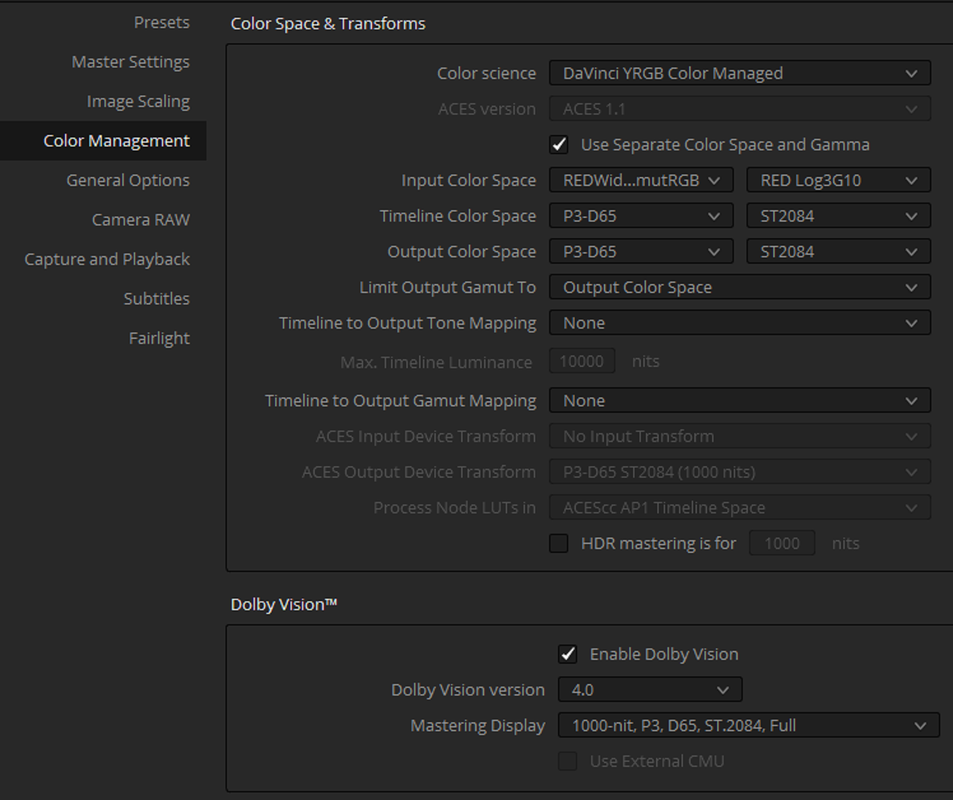Open Input Color Space gamut dropdown

point(641,181)
